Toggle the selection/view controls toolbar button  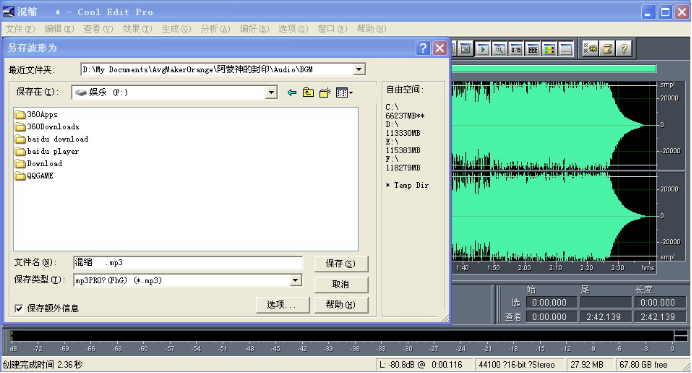533,49
